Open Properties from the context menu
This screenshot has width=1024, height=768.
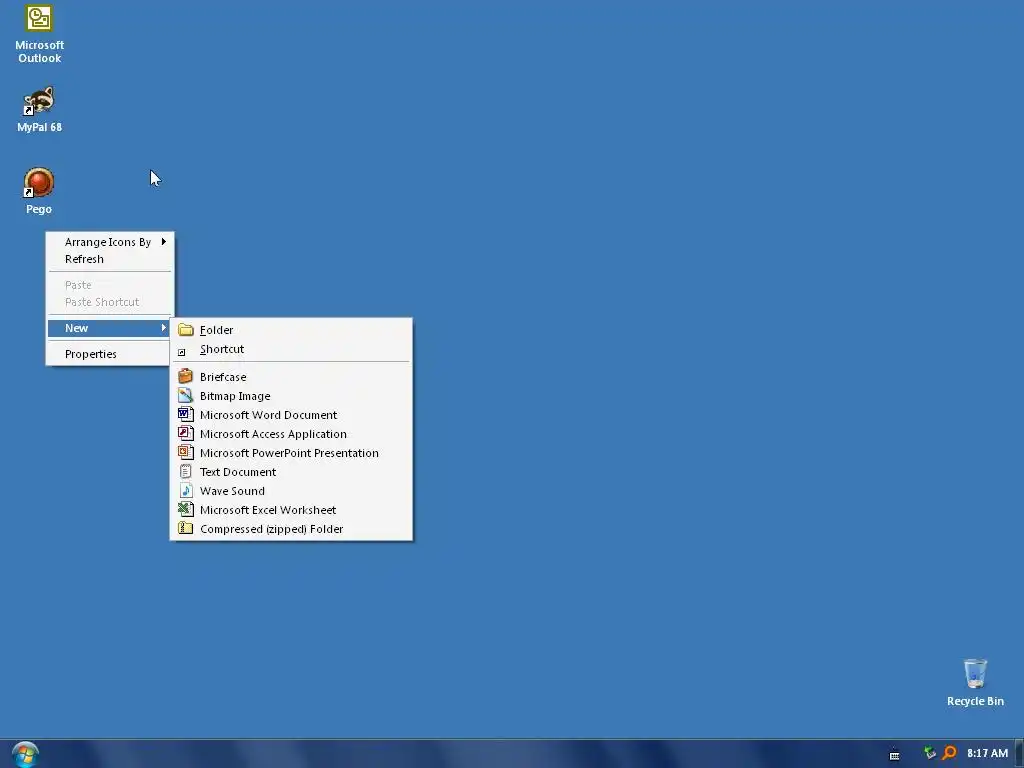point(110,354)
